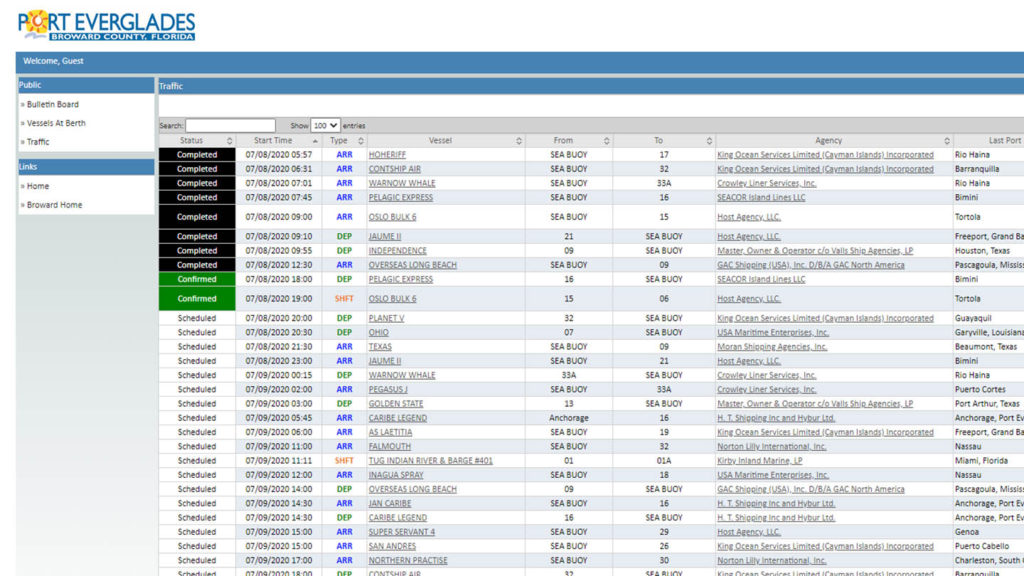Open the Show entries dropdown set to 100
Viewport: 1024px width, 576px height.
325,125
